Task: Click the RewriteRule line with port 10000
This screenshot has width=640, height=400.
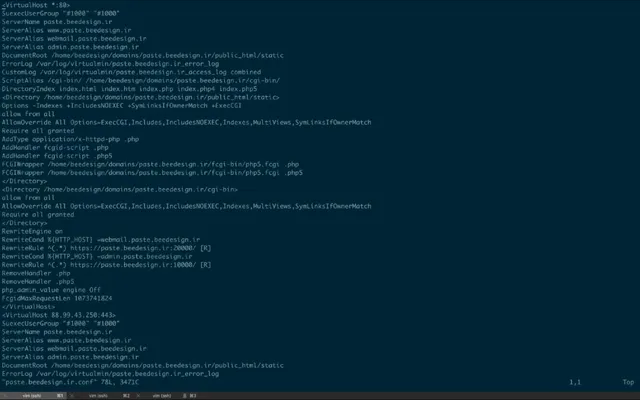Action: [x=106, y=265]
